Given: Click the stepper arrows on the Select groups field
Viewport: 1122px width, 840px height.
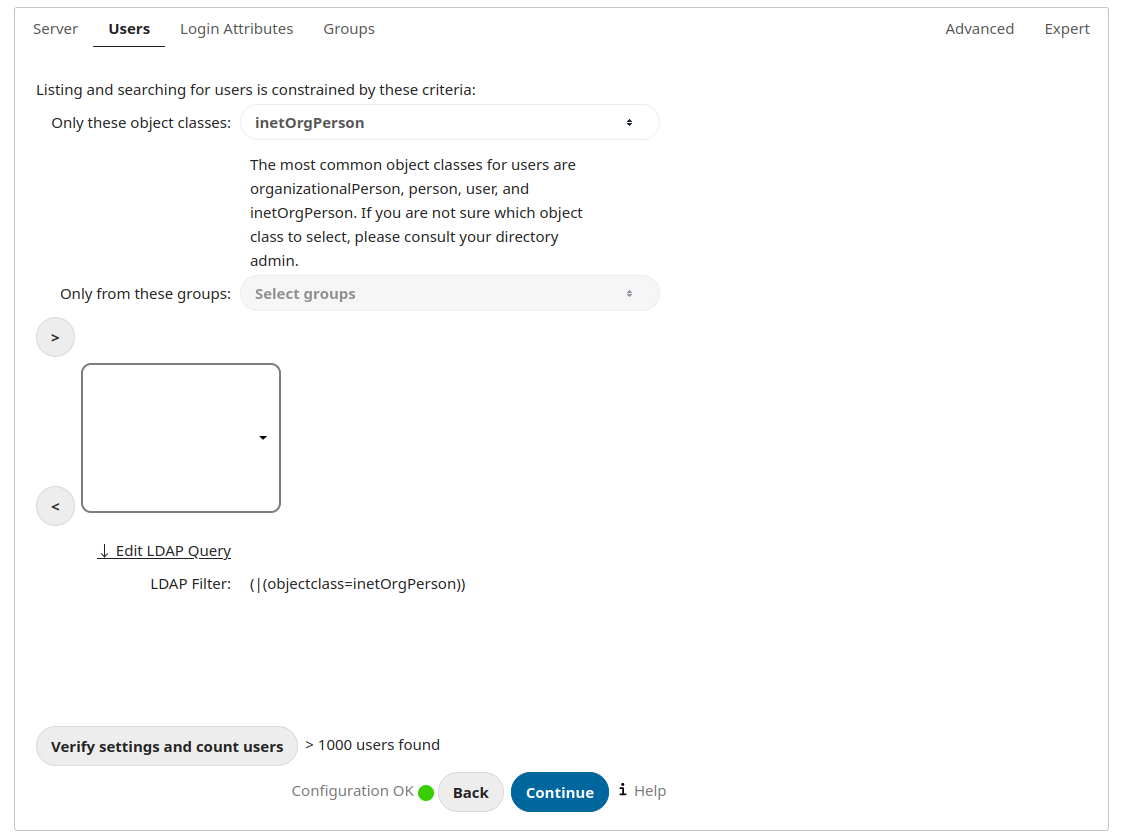Looking at the screenshot, I should pos(630,293).
